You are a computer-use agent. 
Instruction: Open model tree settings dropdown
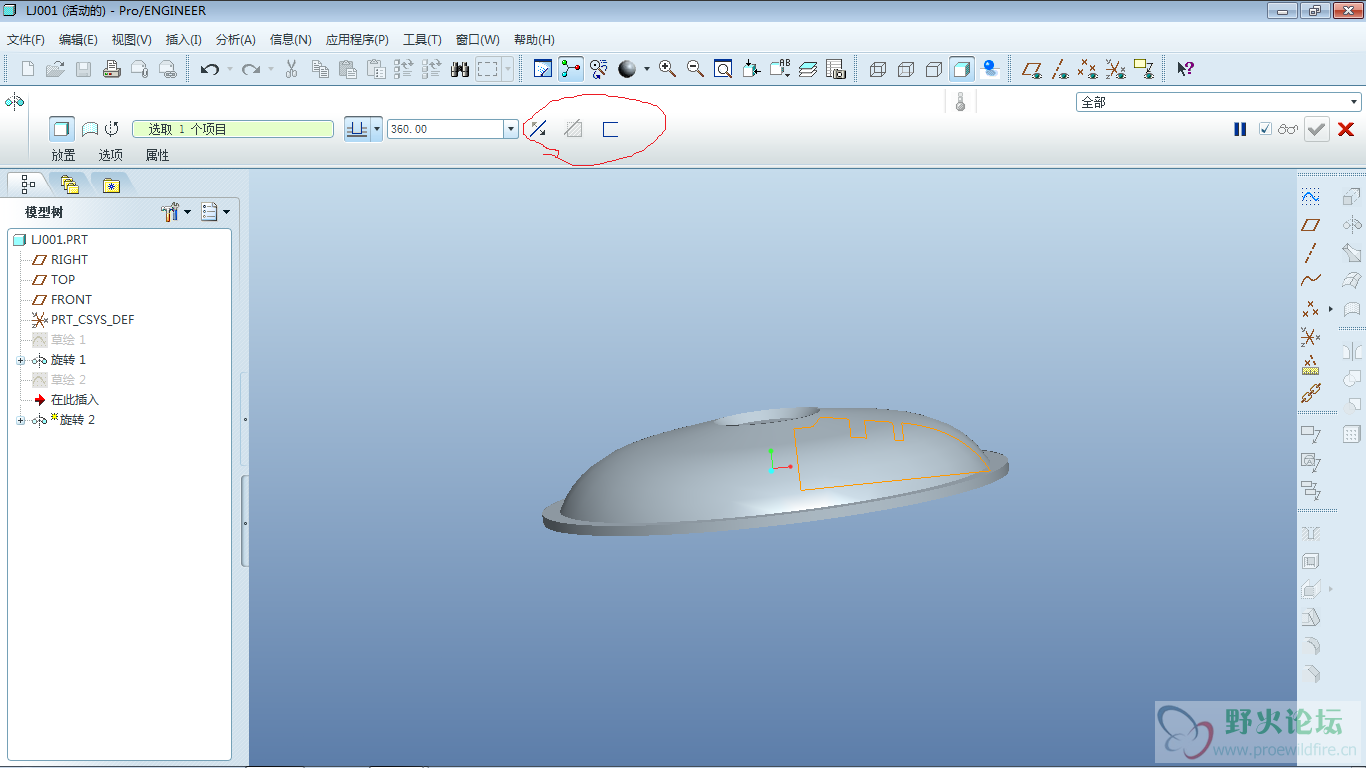176,212
